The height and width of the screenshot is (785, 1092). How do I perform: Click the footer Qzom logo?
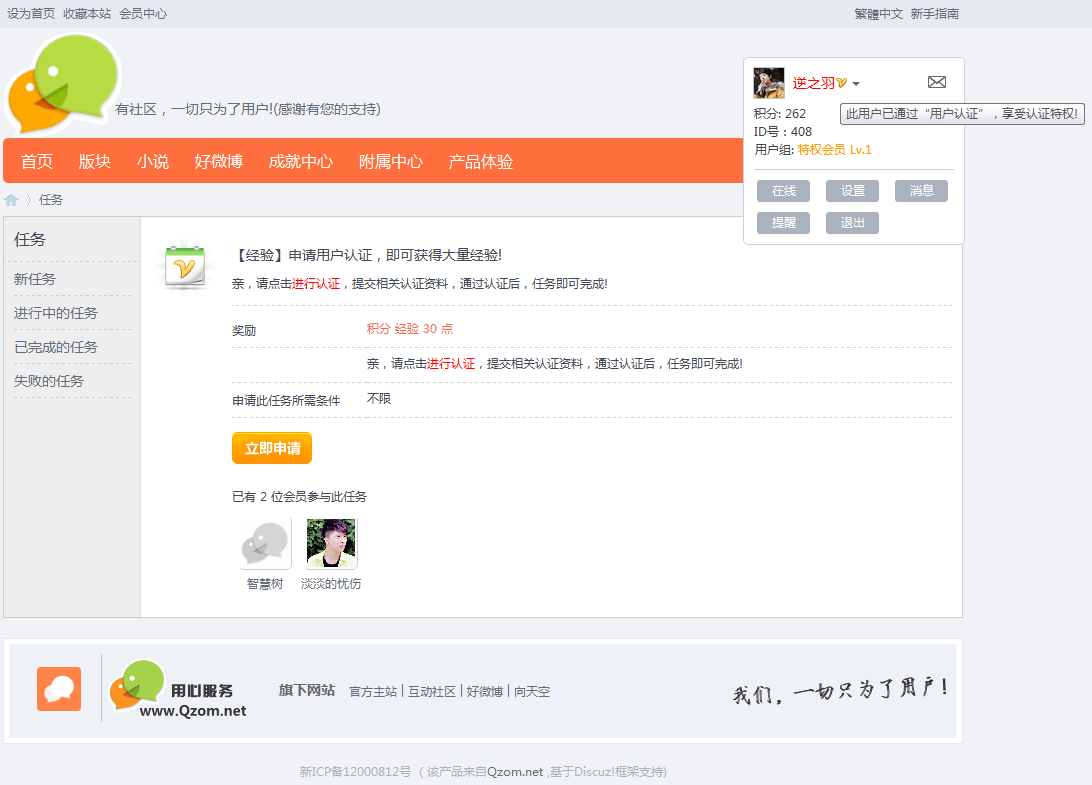point(178,689)
